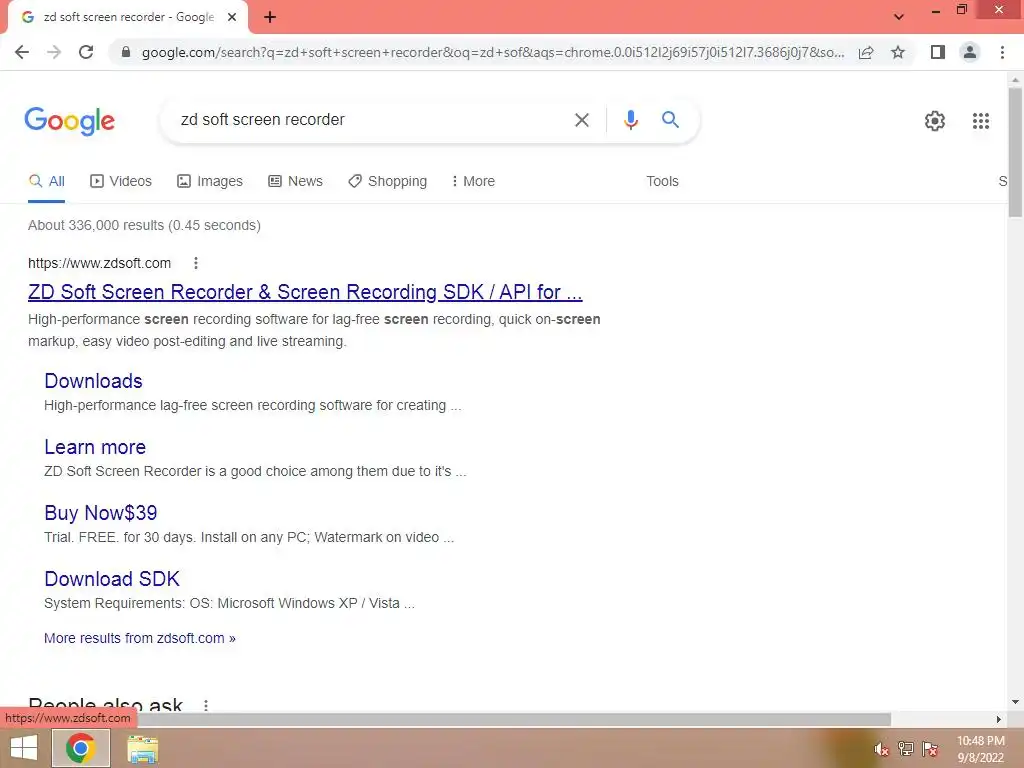
Task: Open the Buy Now$39 sitelink
Action: pyautogui.click(x=101, y=513)
